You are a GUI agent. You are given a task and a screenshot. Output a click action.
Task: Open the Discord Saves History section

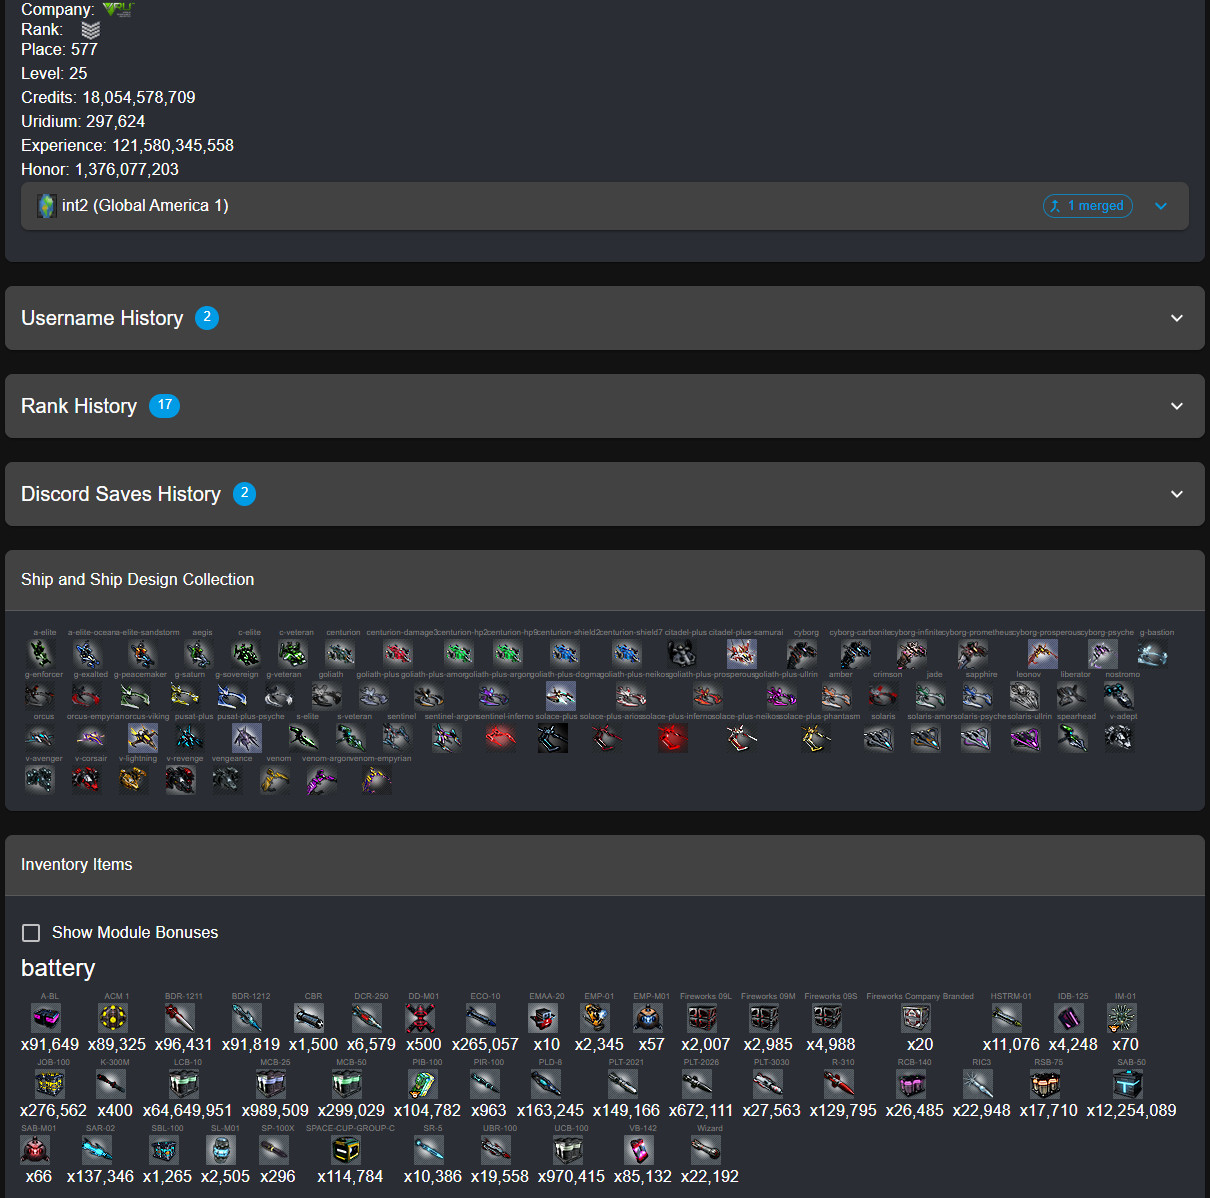(605, 494)
